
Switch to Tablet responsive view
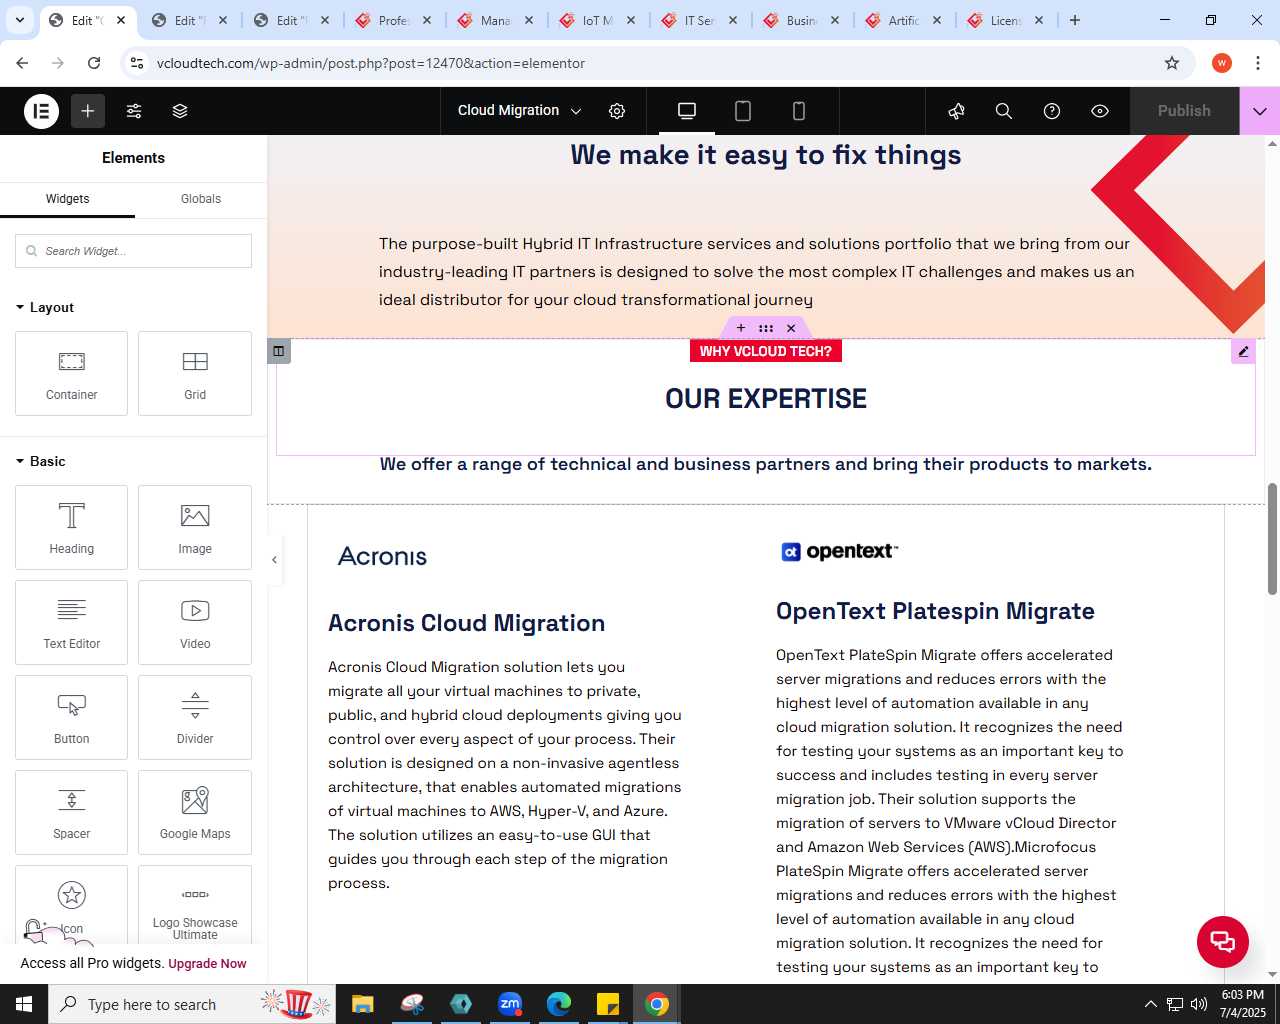743,111
